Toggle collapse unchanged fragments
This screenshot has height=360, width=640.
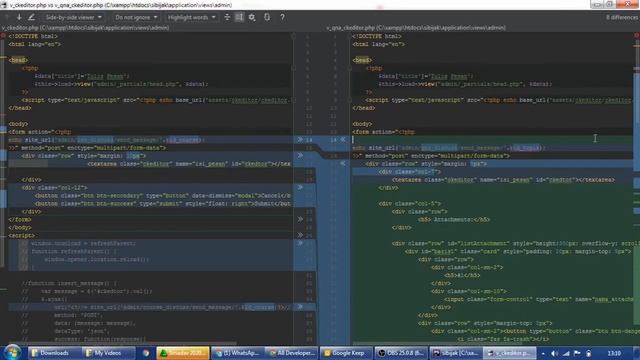(227, 17)
